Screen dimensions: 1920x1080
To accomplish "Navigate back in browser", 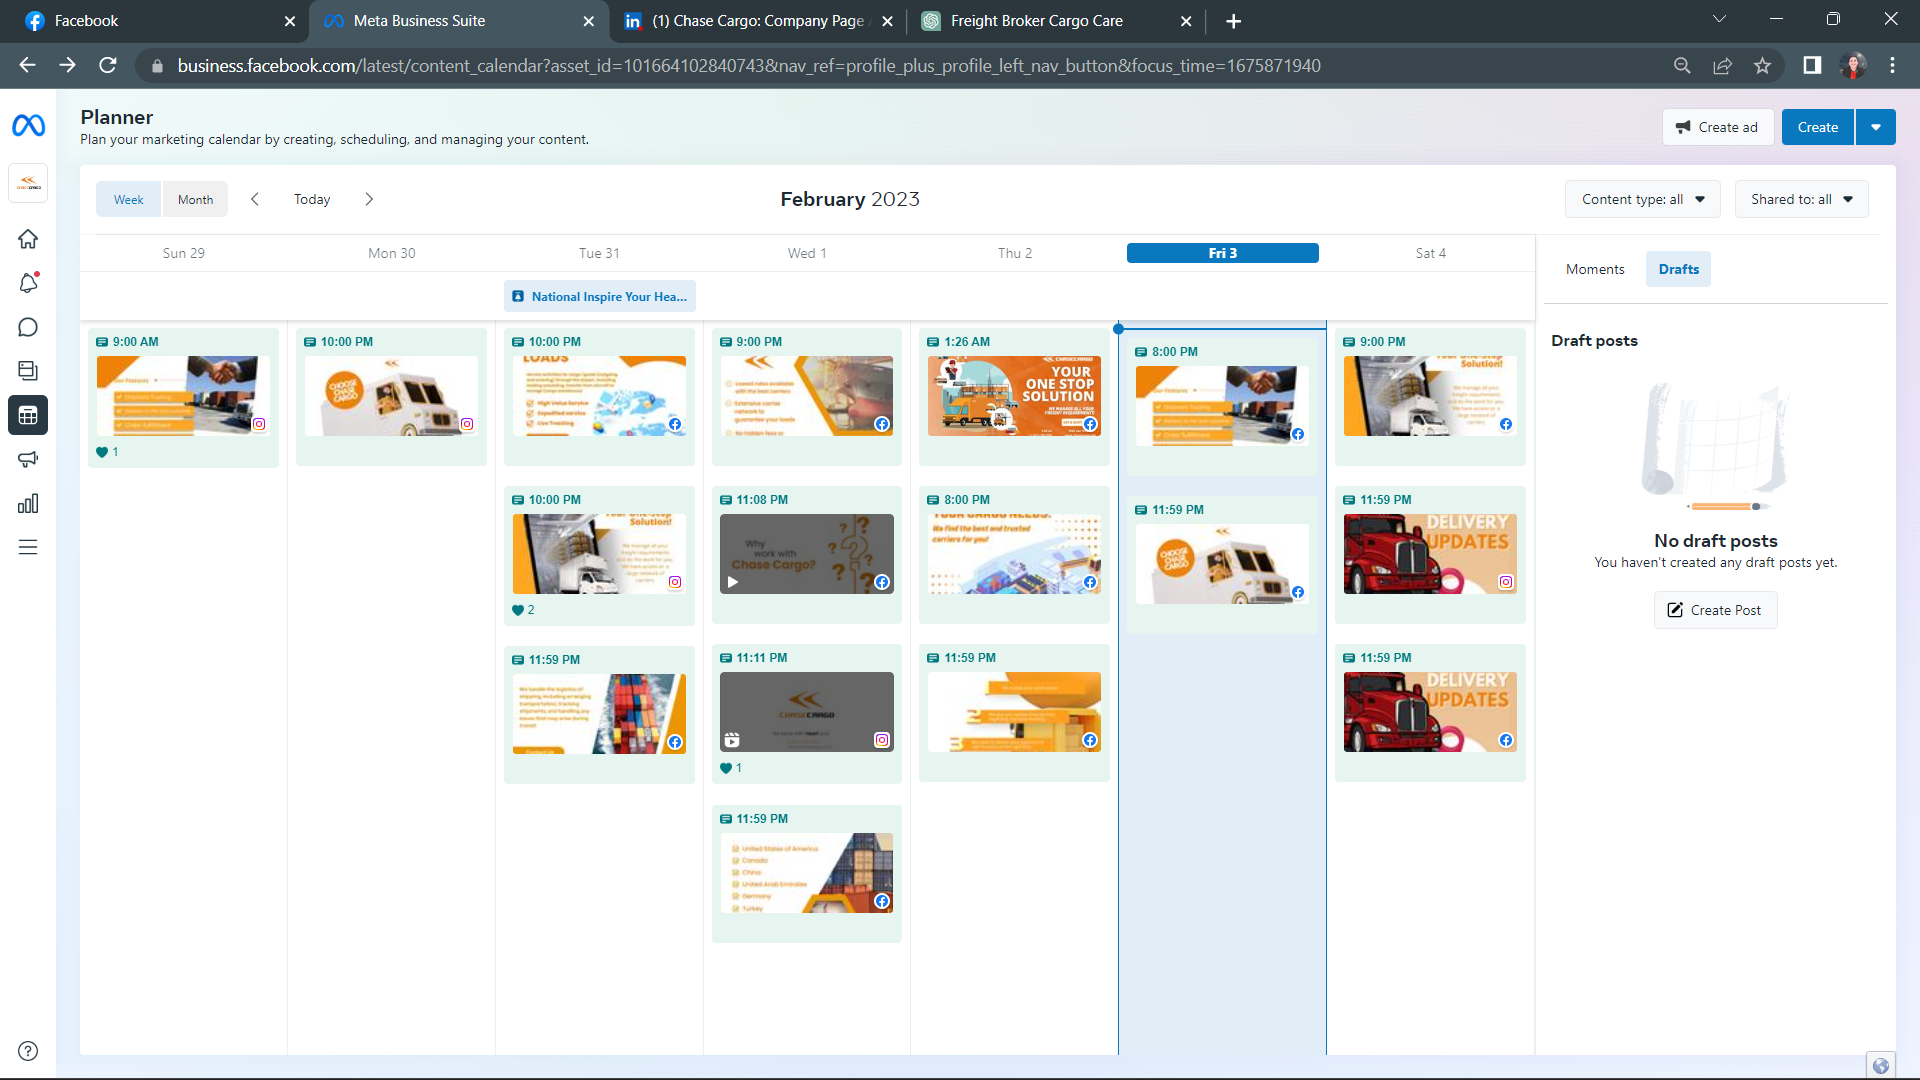I will click(x=27, y=65).
